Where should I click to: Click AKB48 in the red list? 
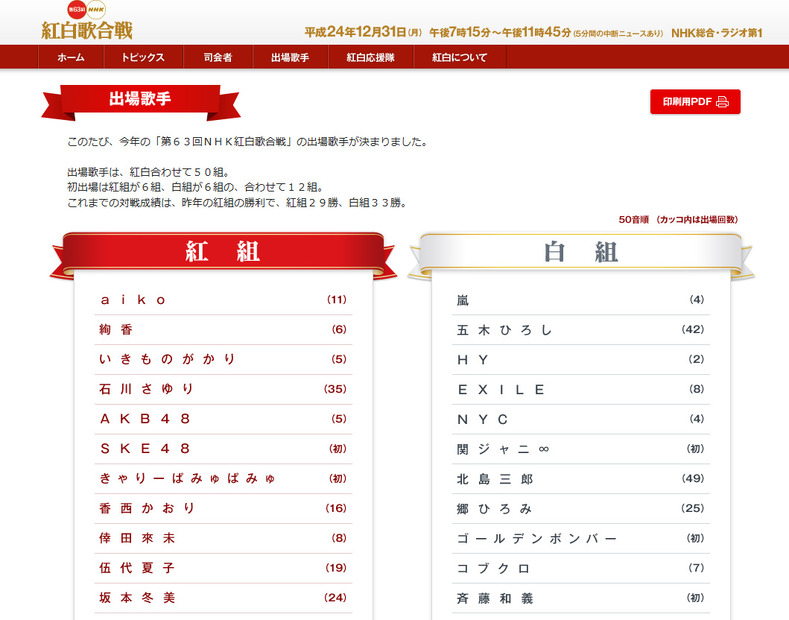click(x=223, y=419)
